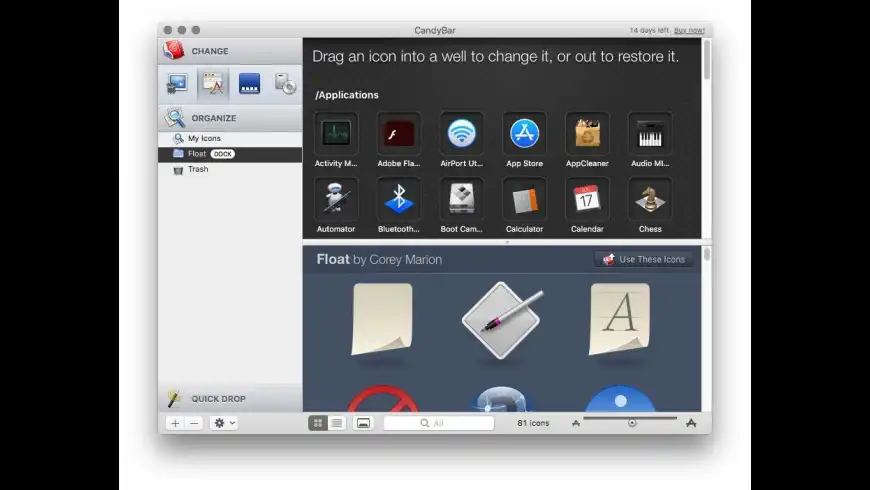The width and height of the screenshot is (870, 490).
Task: Click the large icon size button
Action: (691, 423)
